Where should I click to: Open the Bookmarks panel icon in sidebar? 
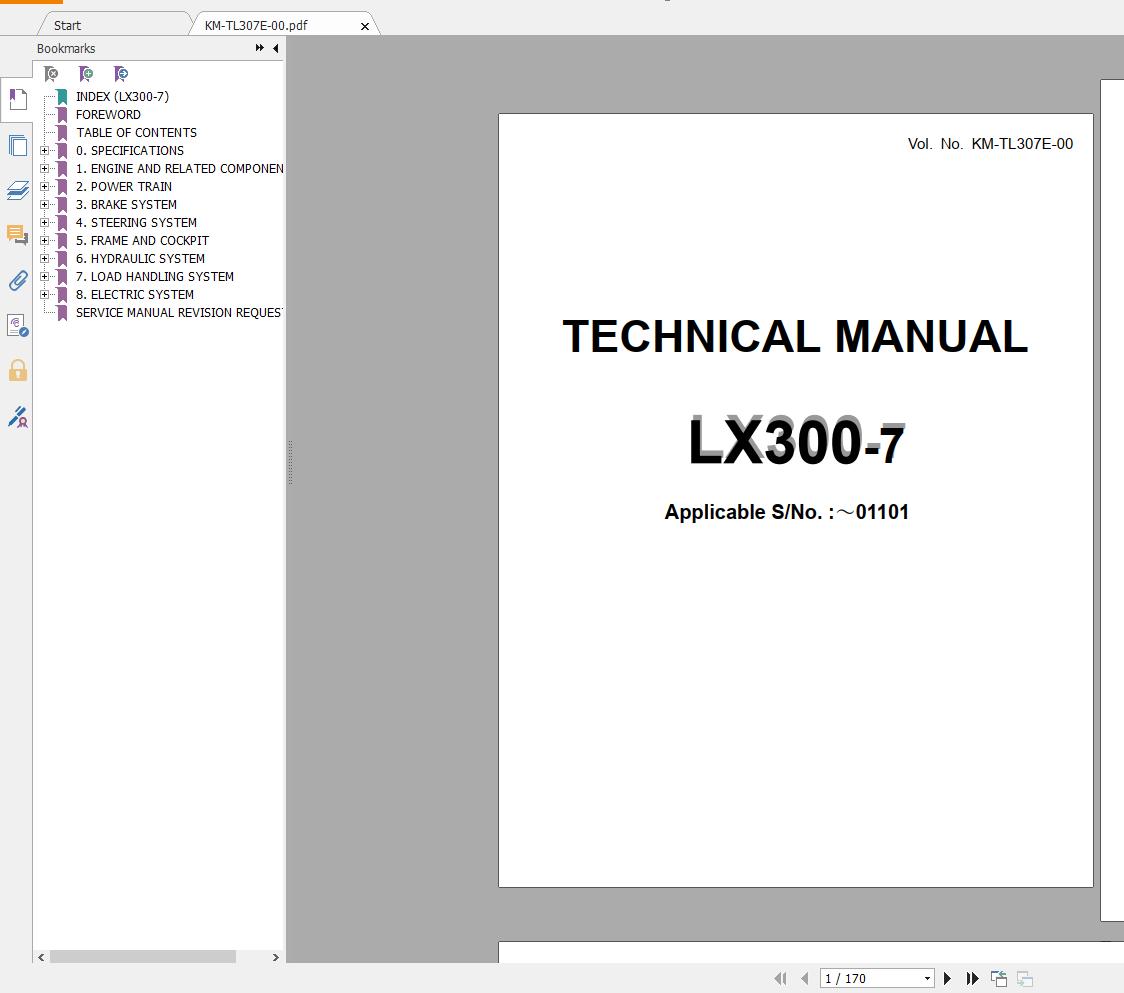18,100
